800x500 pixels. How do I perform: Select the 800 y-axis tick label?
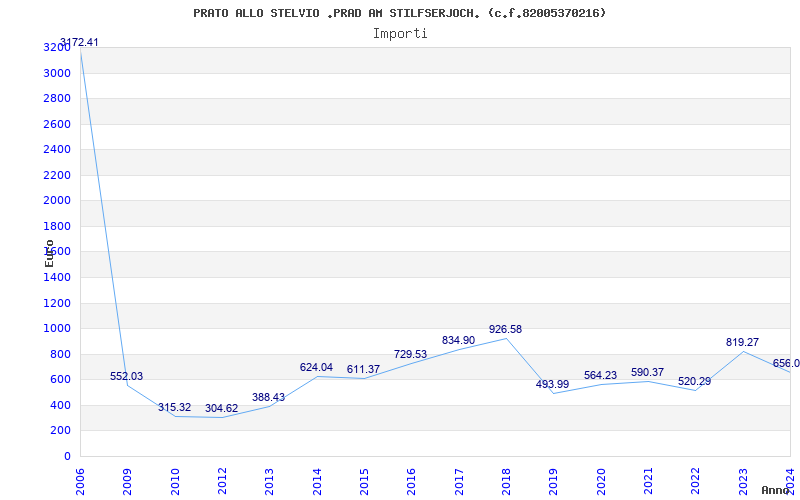pyautogui.click(x=61, y=354)
